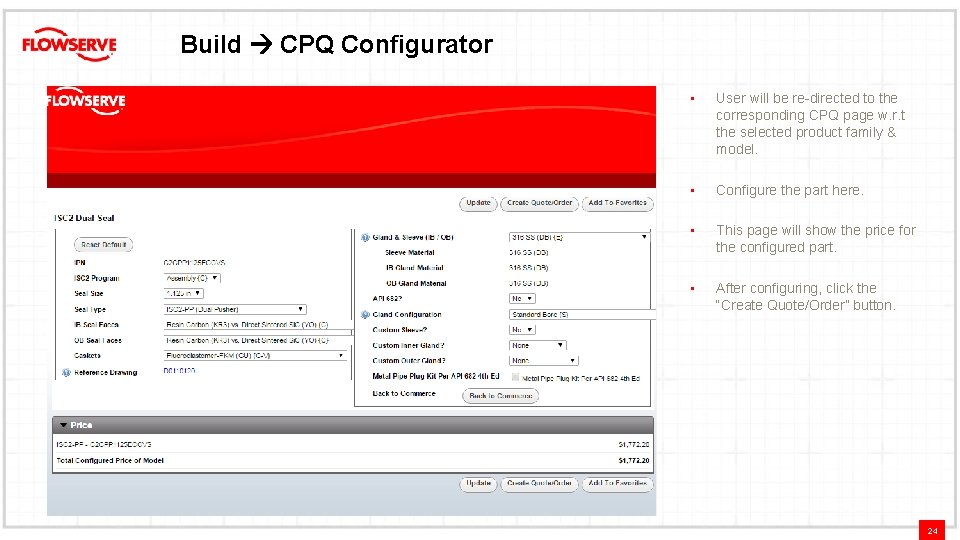Open the Custom Inner Gland? dropdown
Viewport: 960px width, 540px height.
tap(538, 346)
